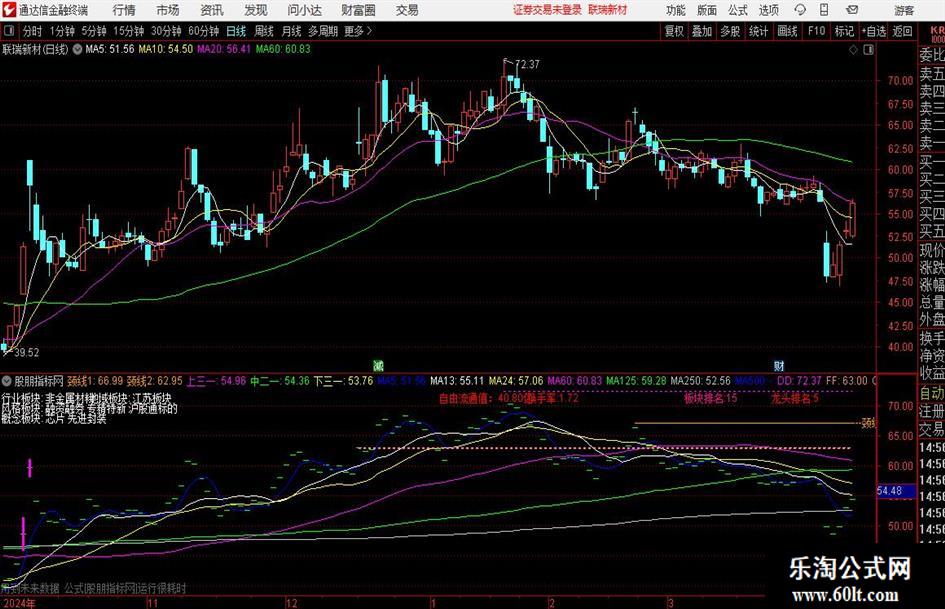Screen dimensions: 945x609
Task: Open the 交易 menu
Action: (407, 10)
